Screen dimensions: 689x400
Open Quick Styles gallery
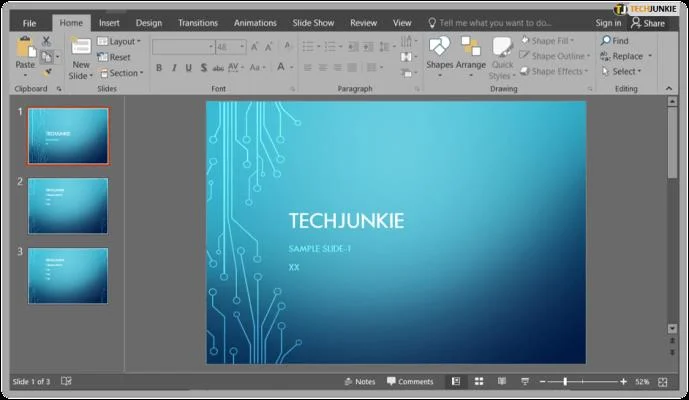pyautogui.click(x=502, y=58)
